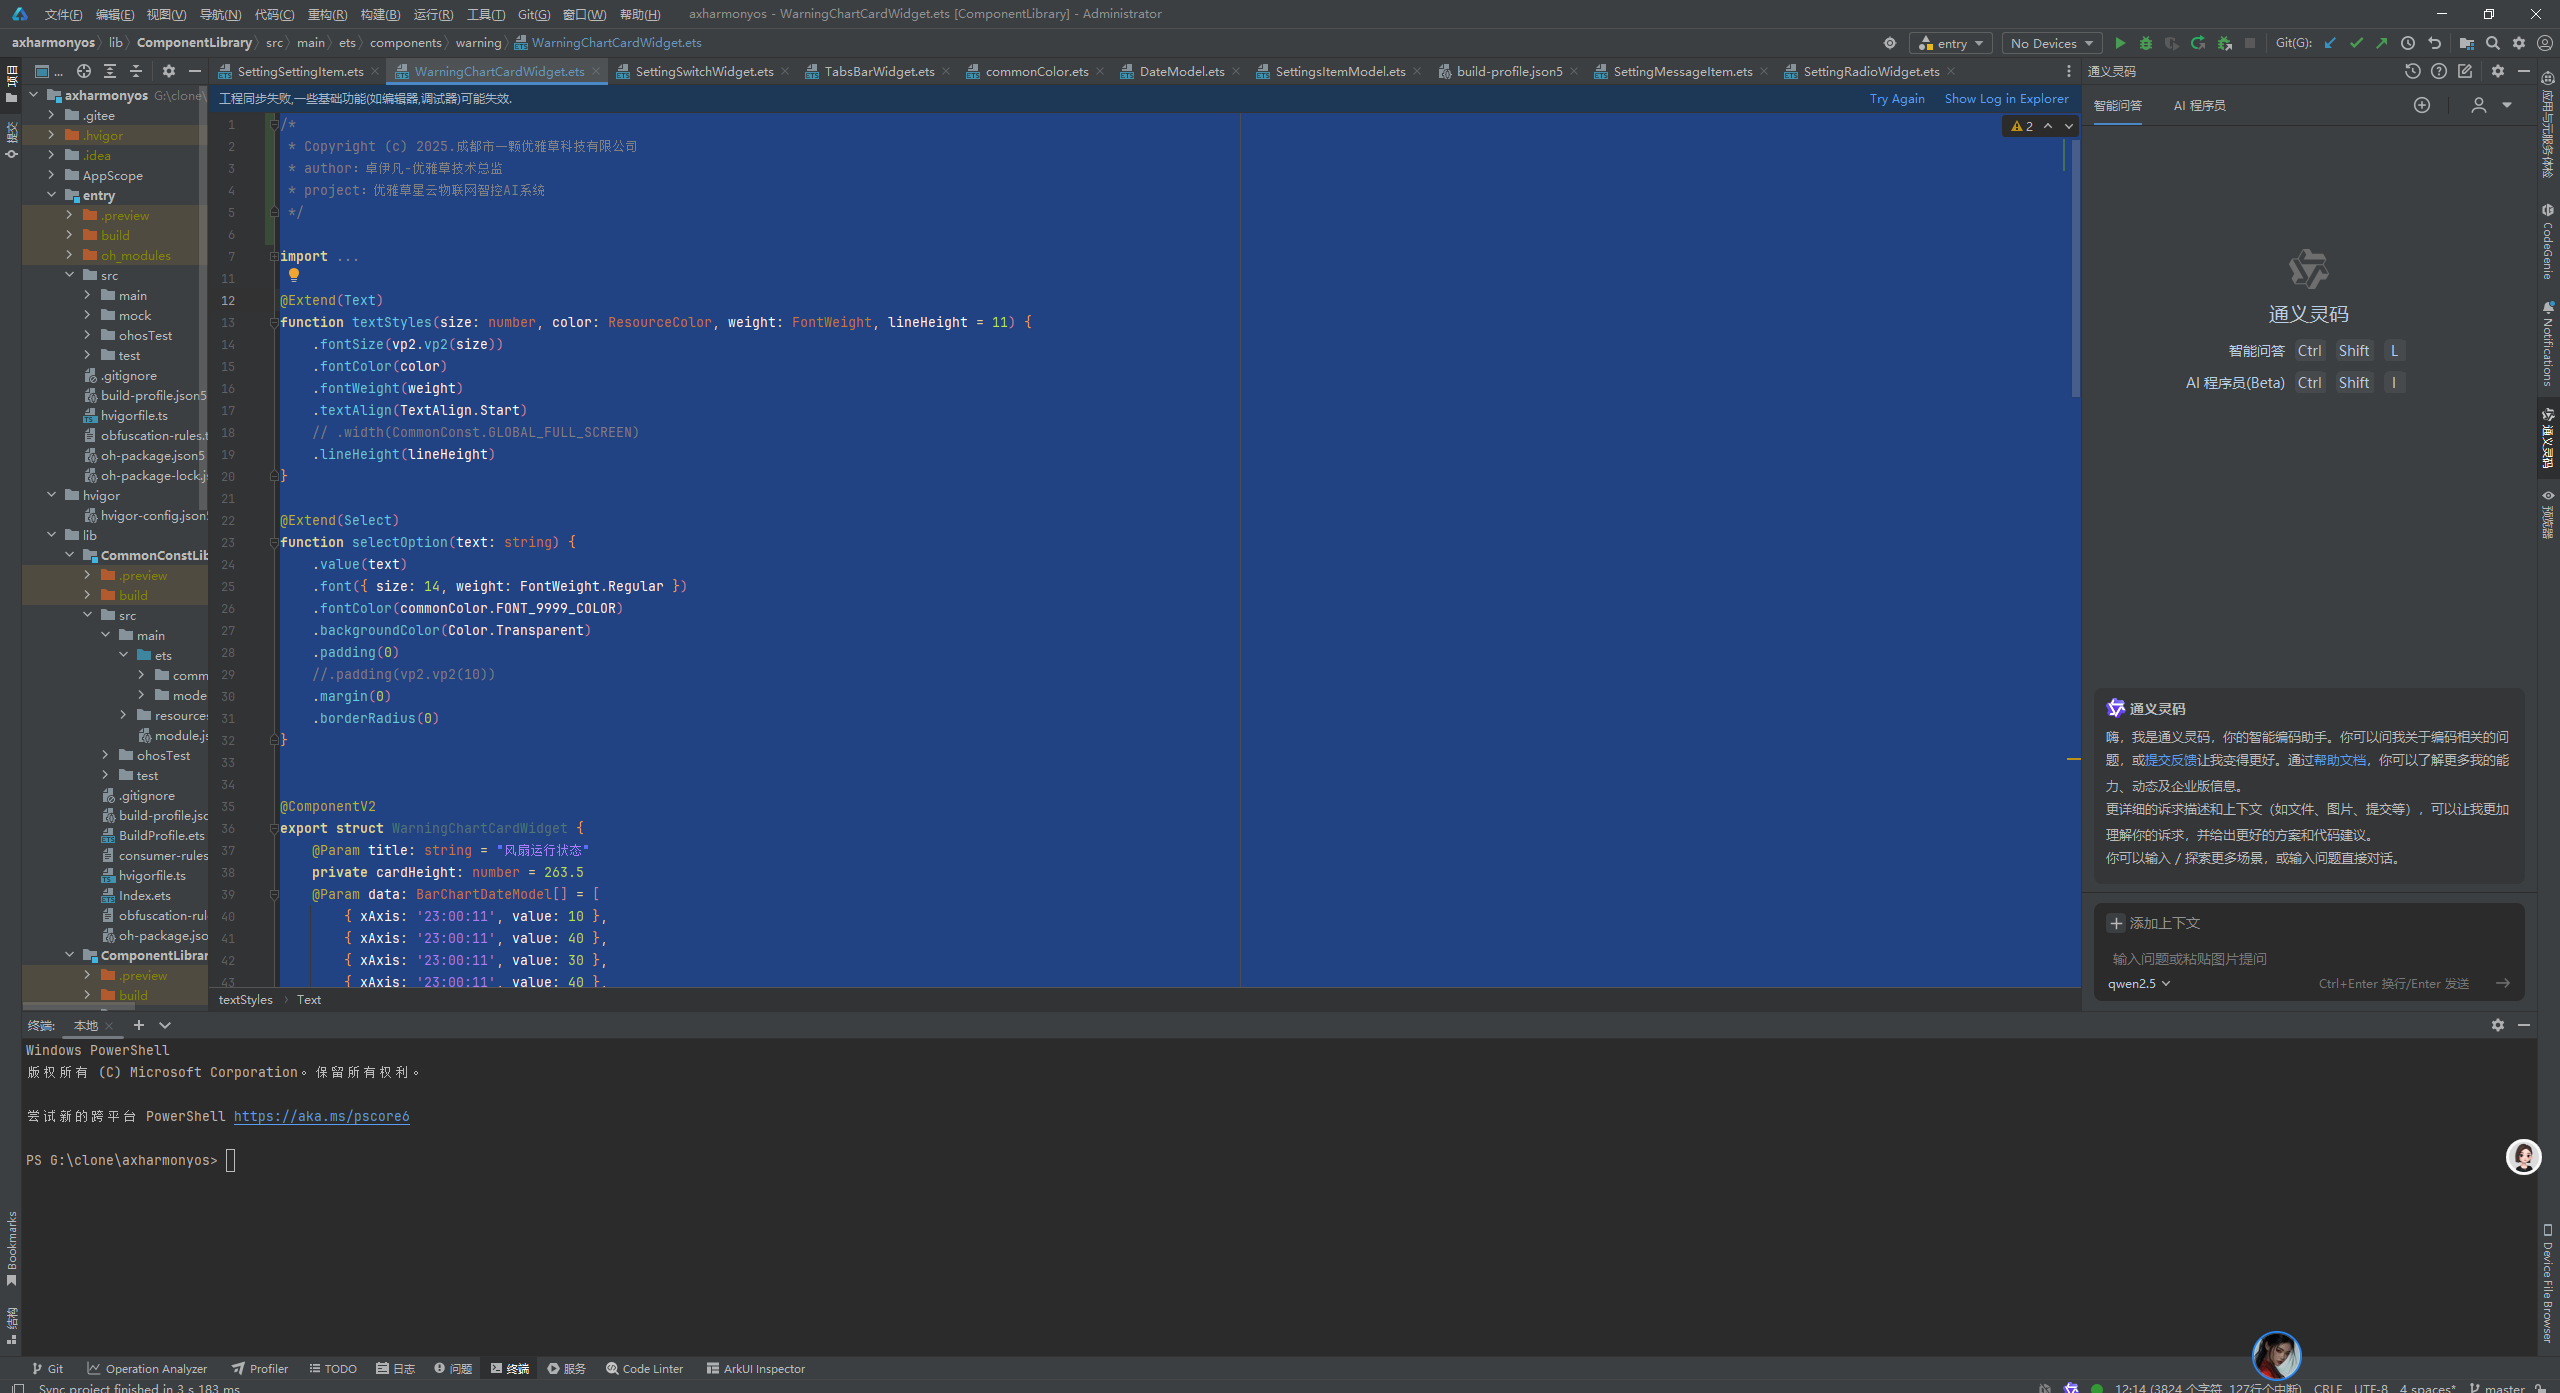Screen dimensions: 2560x1393
Task: Open the terminal panel settings gear
Action: pos(2498,1025)
